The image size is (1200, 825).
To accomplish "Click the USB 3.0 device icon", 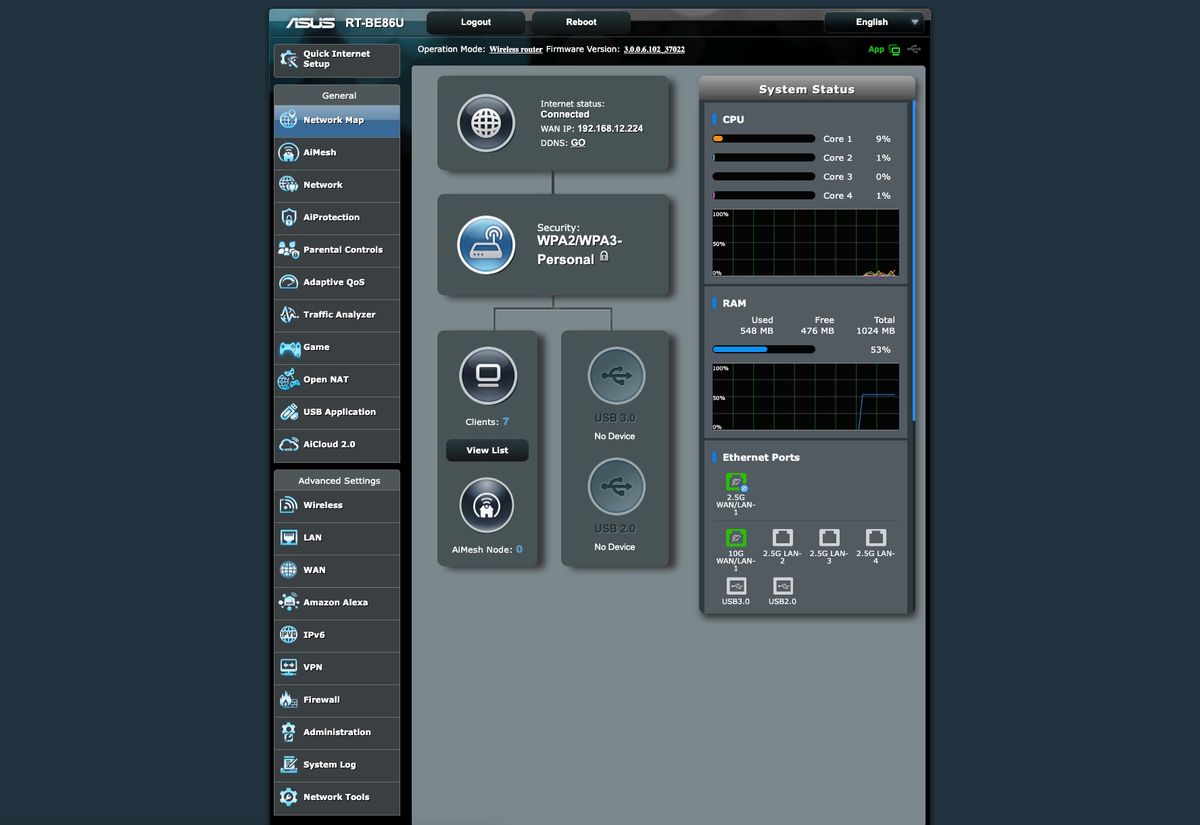I will 616,376.
